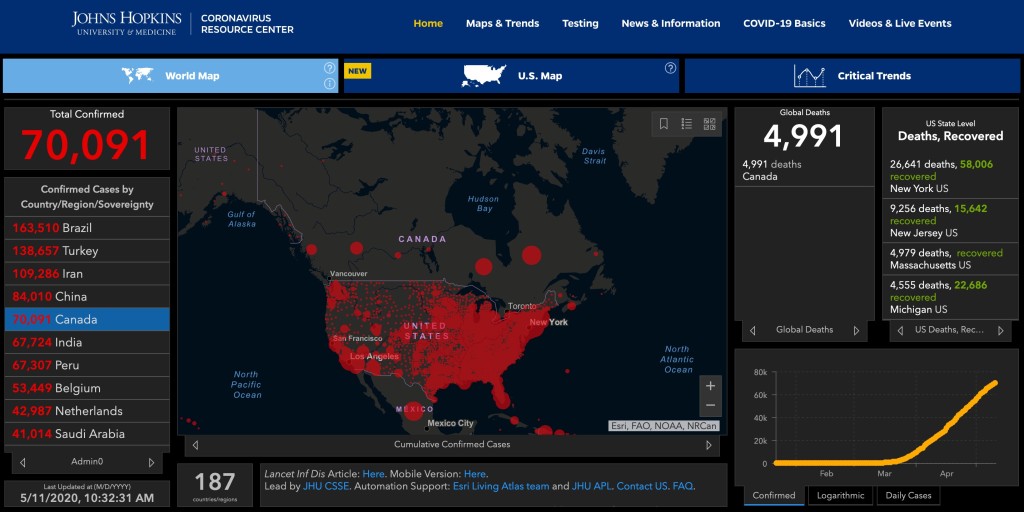Select the Logarithmic chart tab
Screen dimensions: 1024x512
[x=840, y=496]
